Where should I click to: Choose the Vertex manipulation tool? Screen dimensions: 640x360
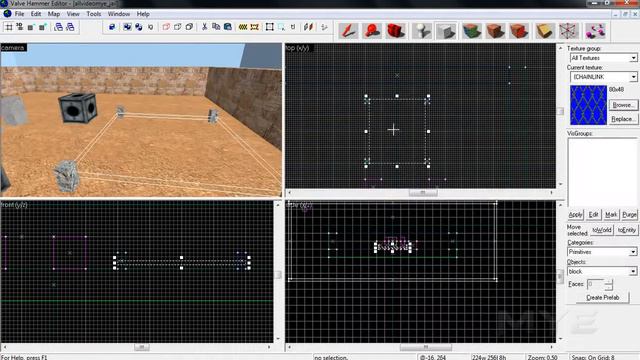pos(569,31)
